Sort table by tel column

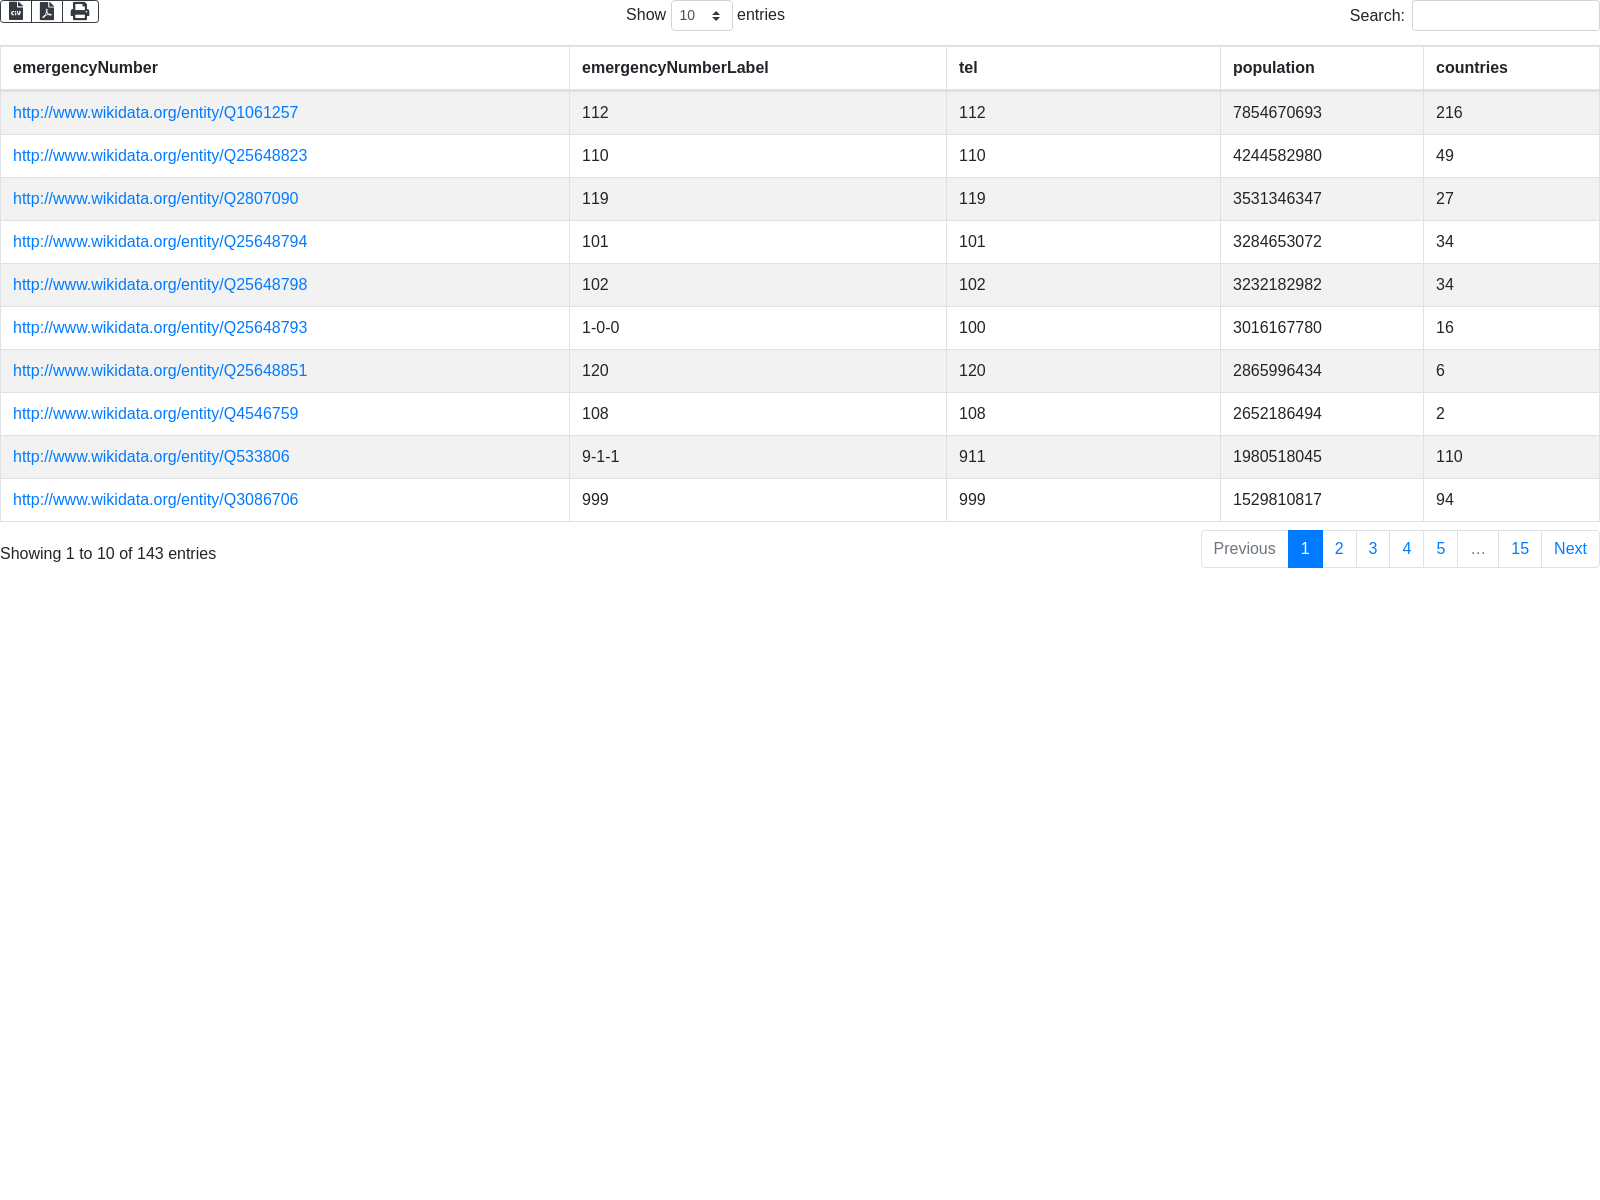[968, 68]
